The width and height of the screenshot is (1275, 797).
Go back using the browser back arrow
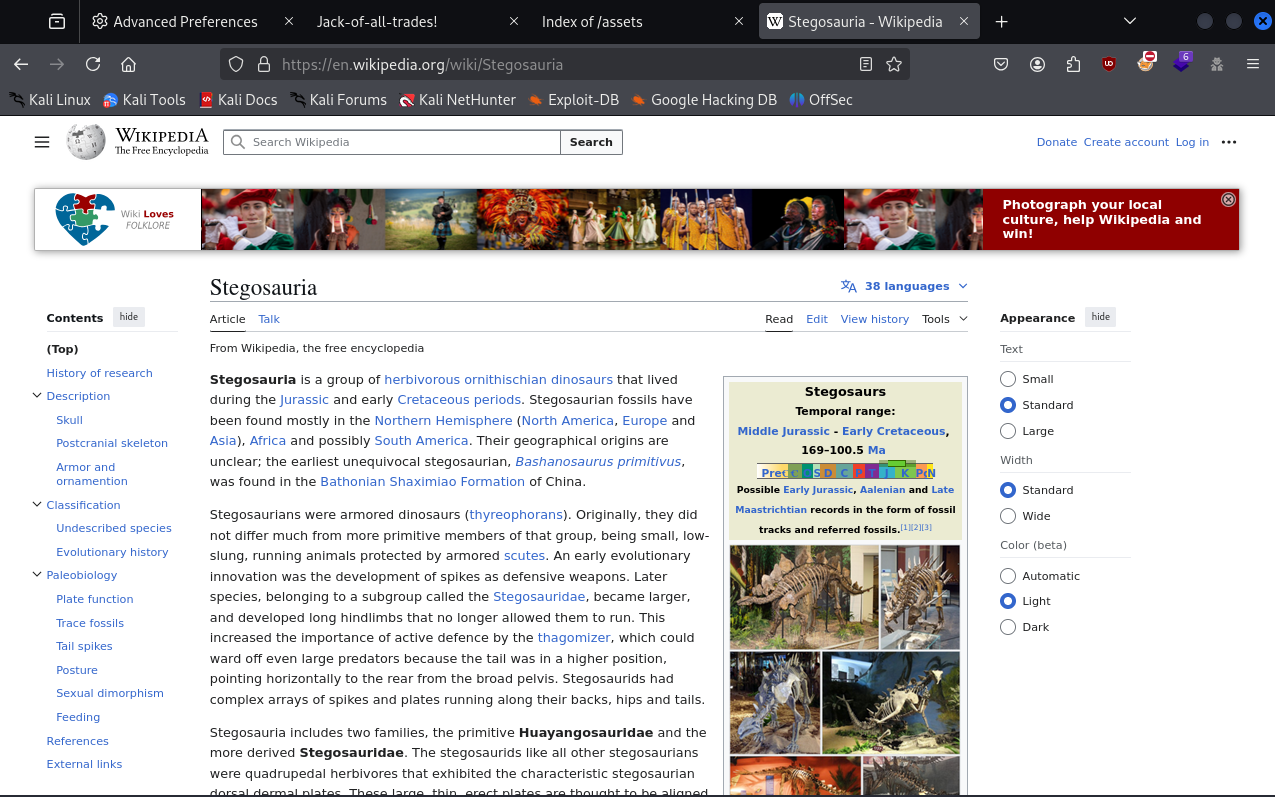click(21, 64)
